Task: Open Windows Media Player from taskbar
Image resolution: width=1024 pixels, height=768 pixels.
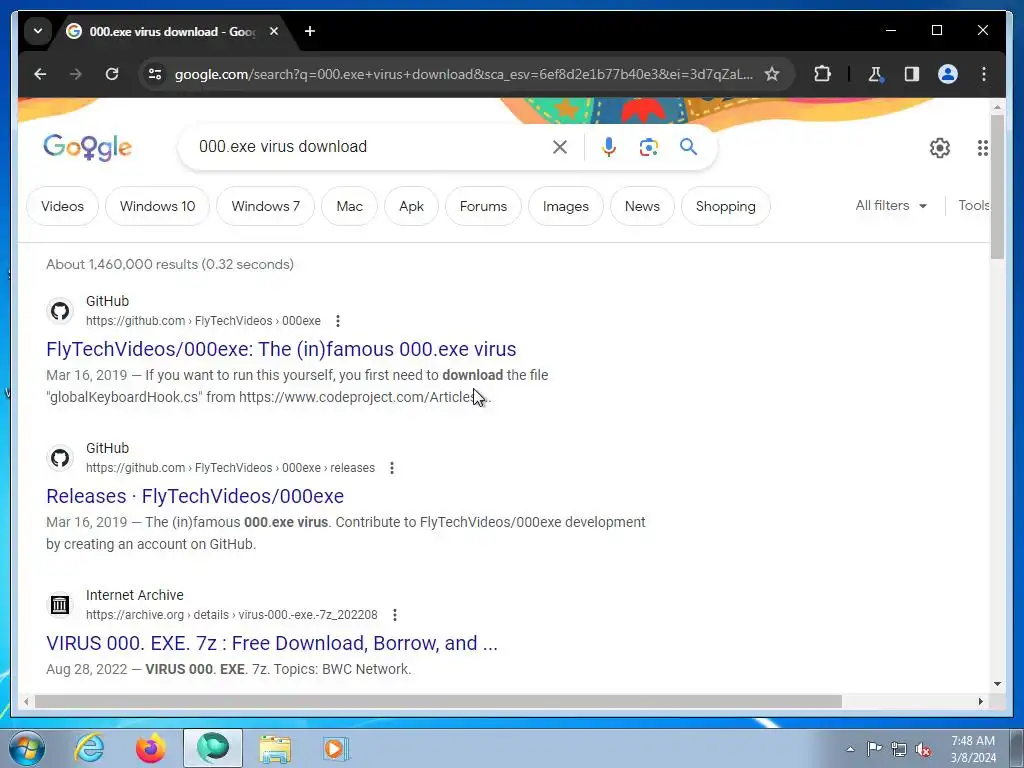Action: point(336,748)
